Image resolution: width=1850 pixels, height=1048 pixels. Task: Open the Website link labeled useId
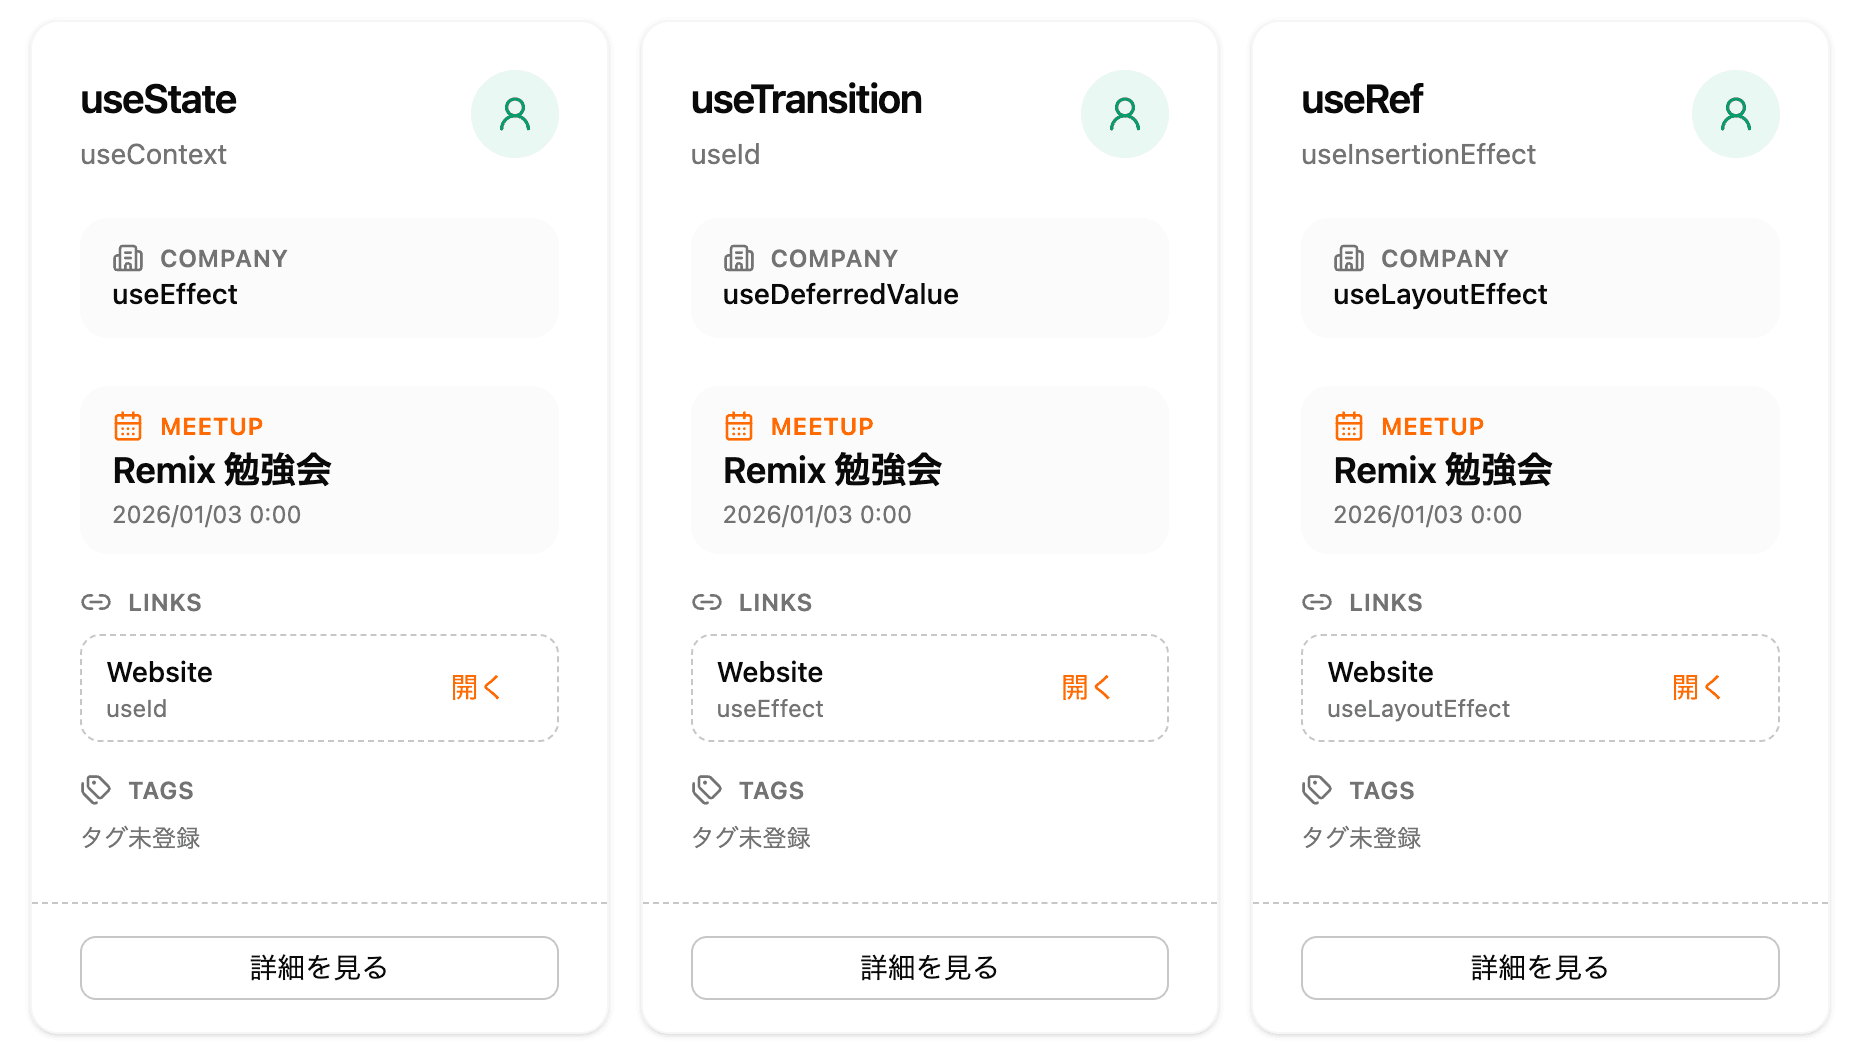476,688
